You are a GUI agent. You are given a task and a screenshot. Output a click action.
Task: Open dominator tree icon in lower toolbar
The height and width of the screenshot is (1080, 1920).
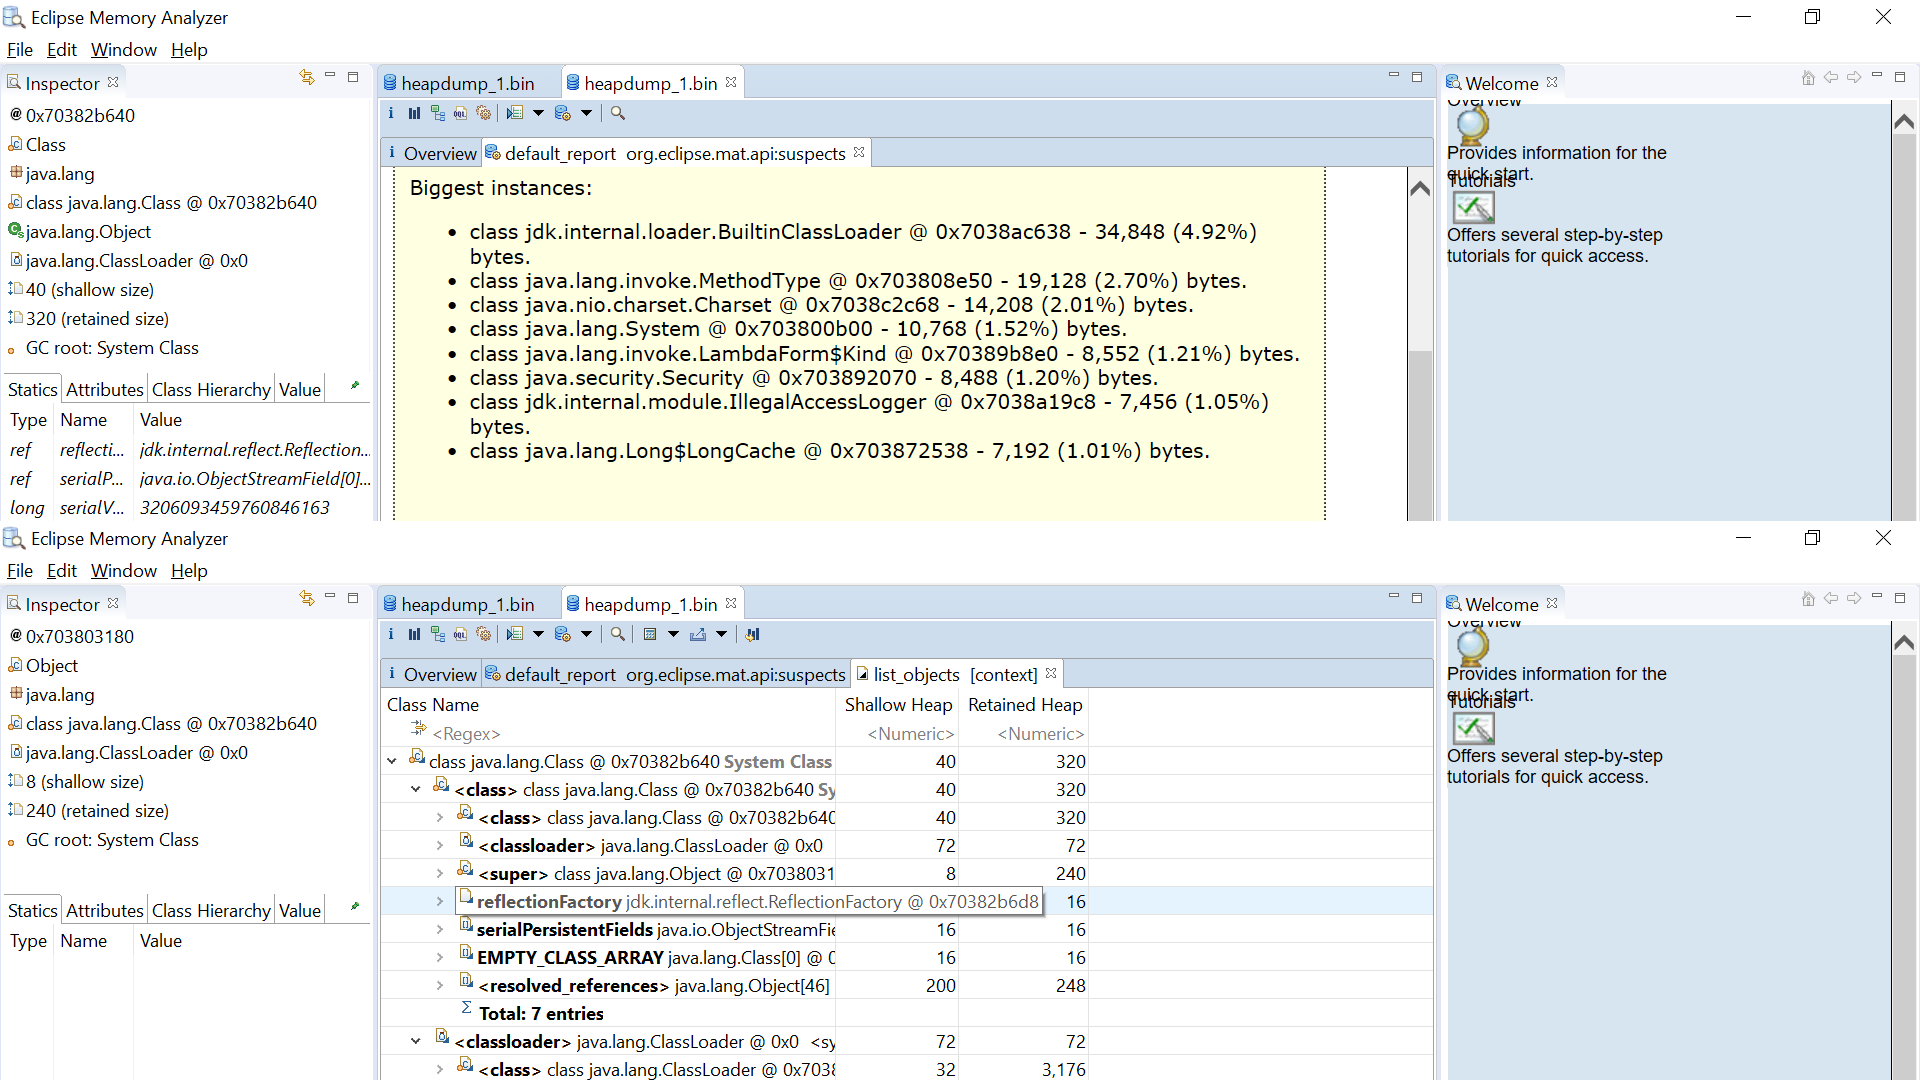point(437,634)
